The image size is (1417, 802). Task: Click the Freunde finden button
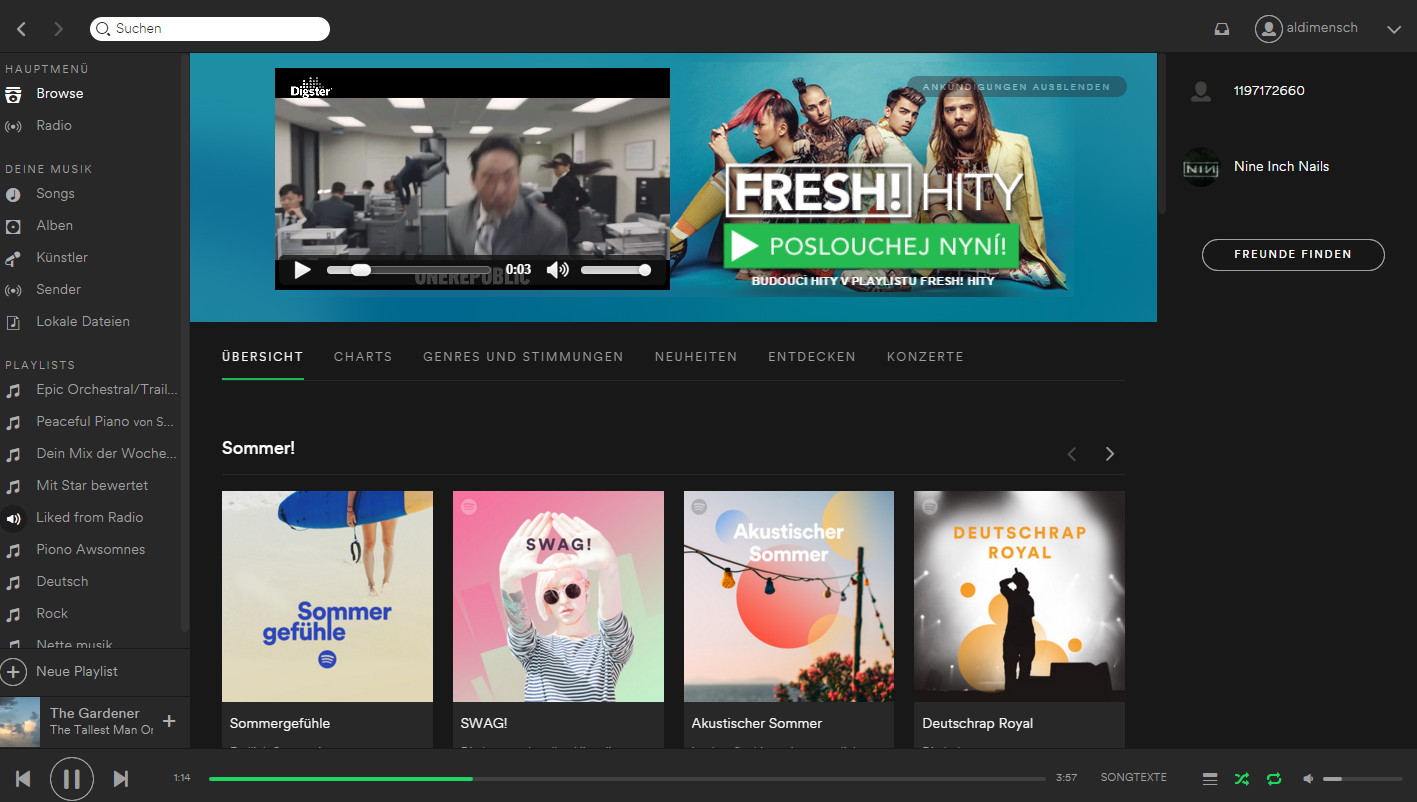[x=1293, y=255]
